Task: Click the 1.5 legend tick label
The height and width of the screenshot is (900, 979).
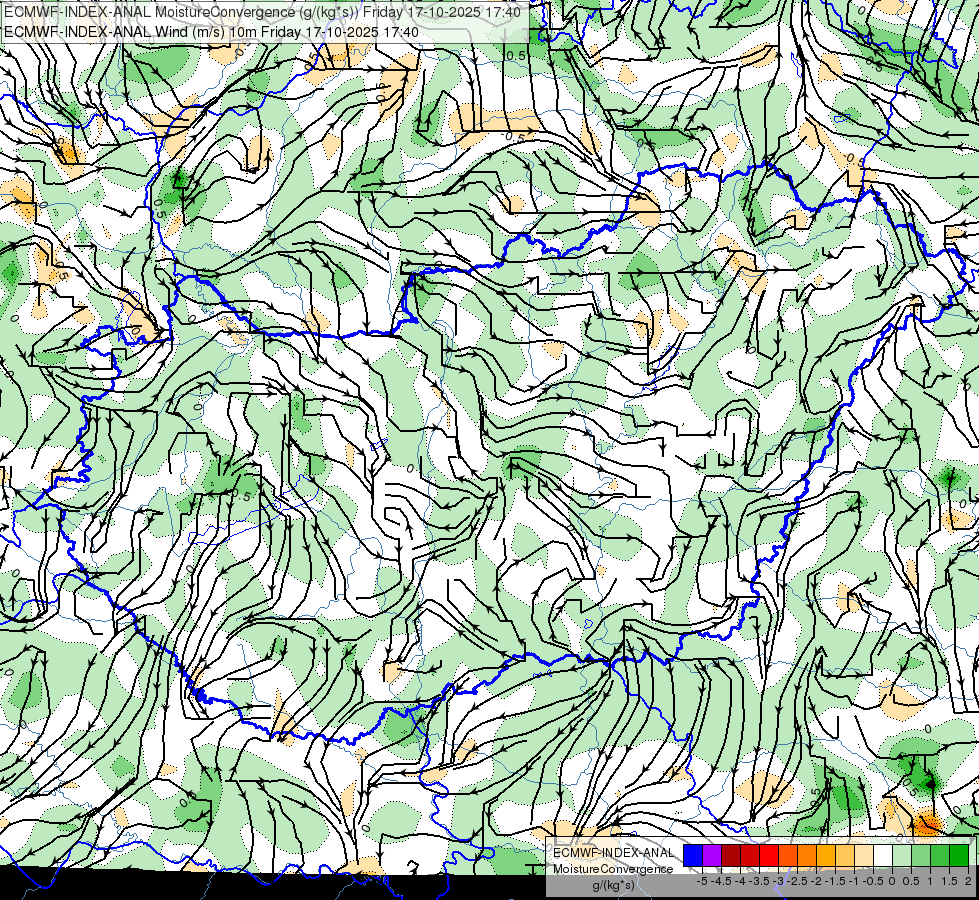Action: pos(949,881)
